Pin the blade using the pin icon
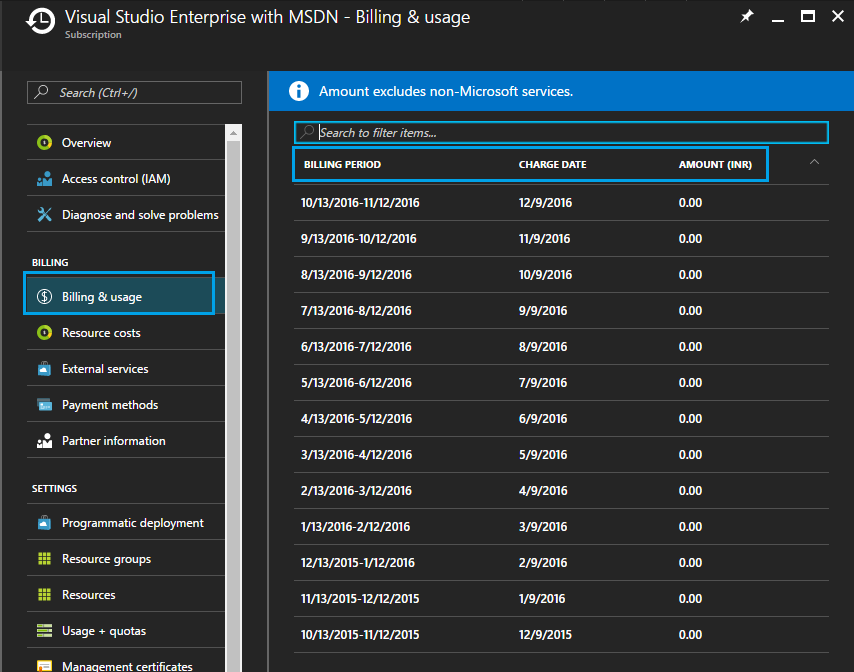This screenshot has height=672, width=854. click(746, 17)
